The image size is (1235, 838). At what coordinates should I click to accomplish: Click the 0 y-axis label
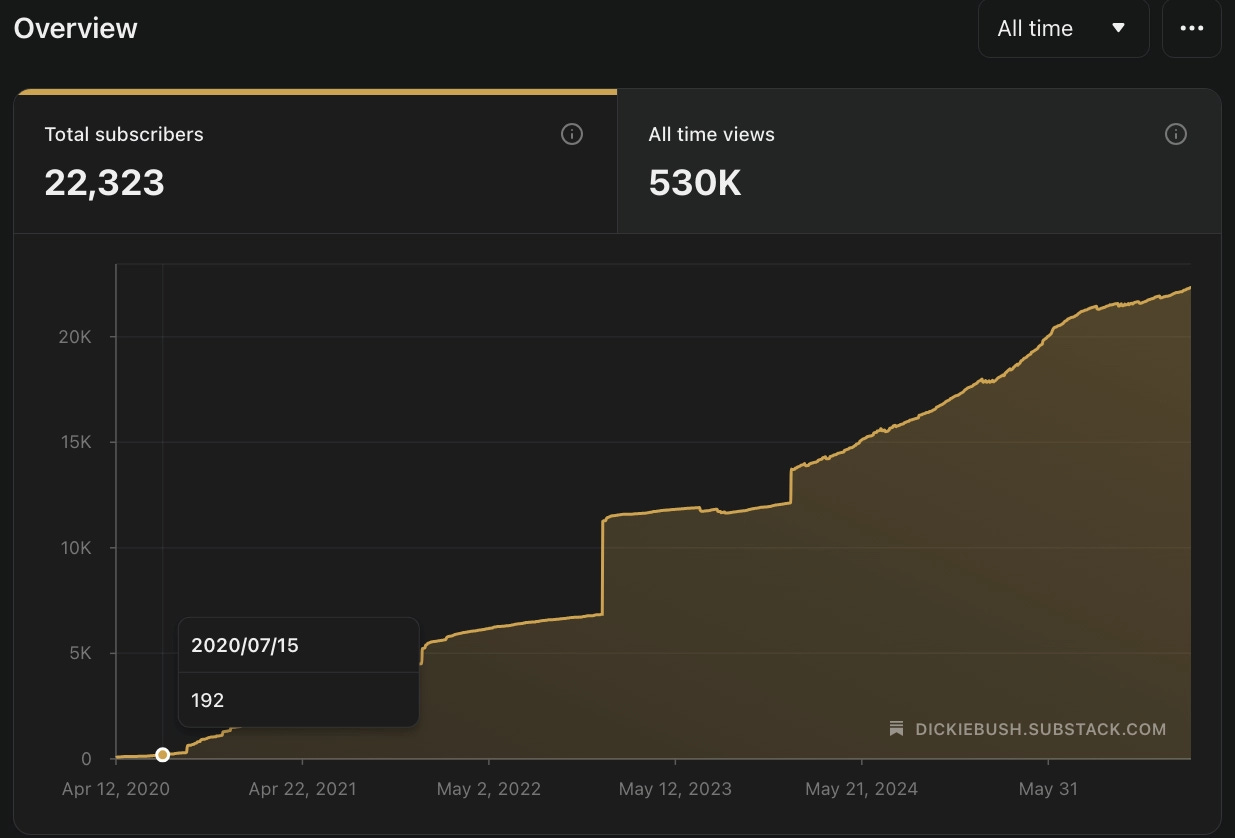(x=86, y=759)
